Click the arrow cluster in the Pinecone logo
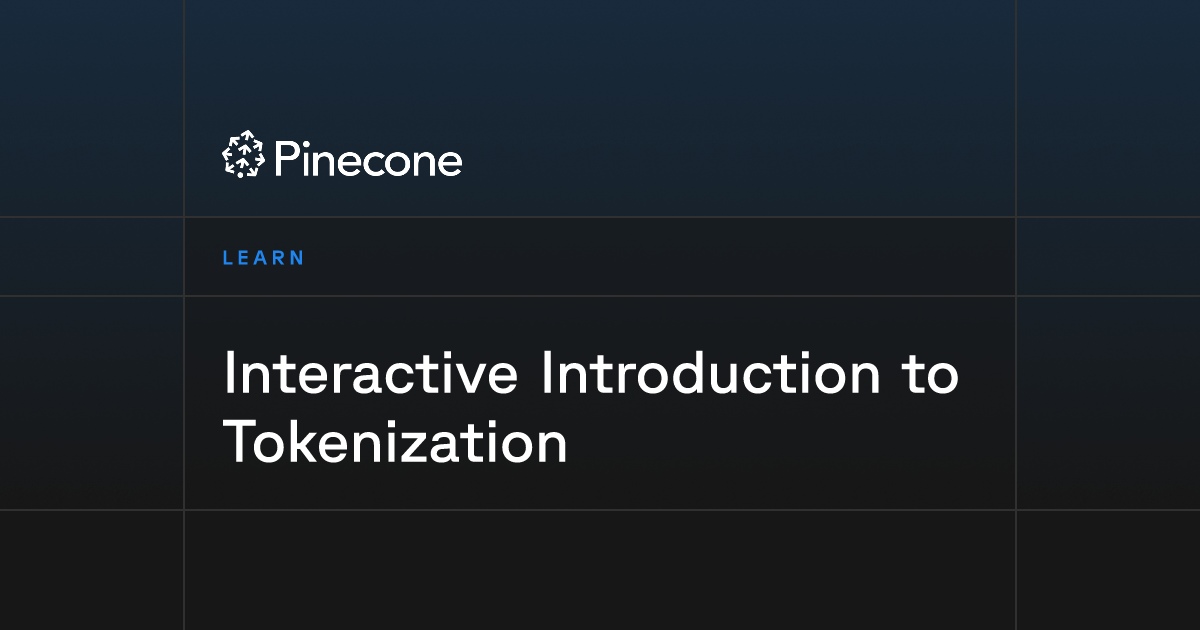The image size is (1200, 630). 243,156
